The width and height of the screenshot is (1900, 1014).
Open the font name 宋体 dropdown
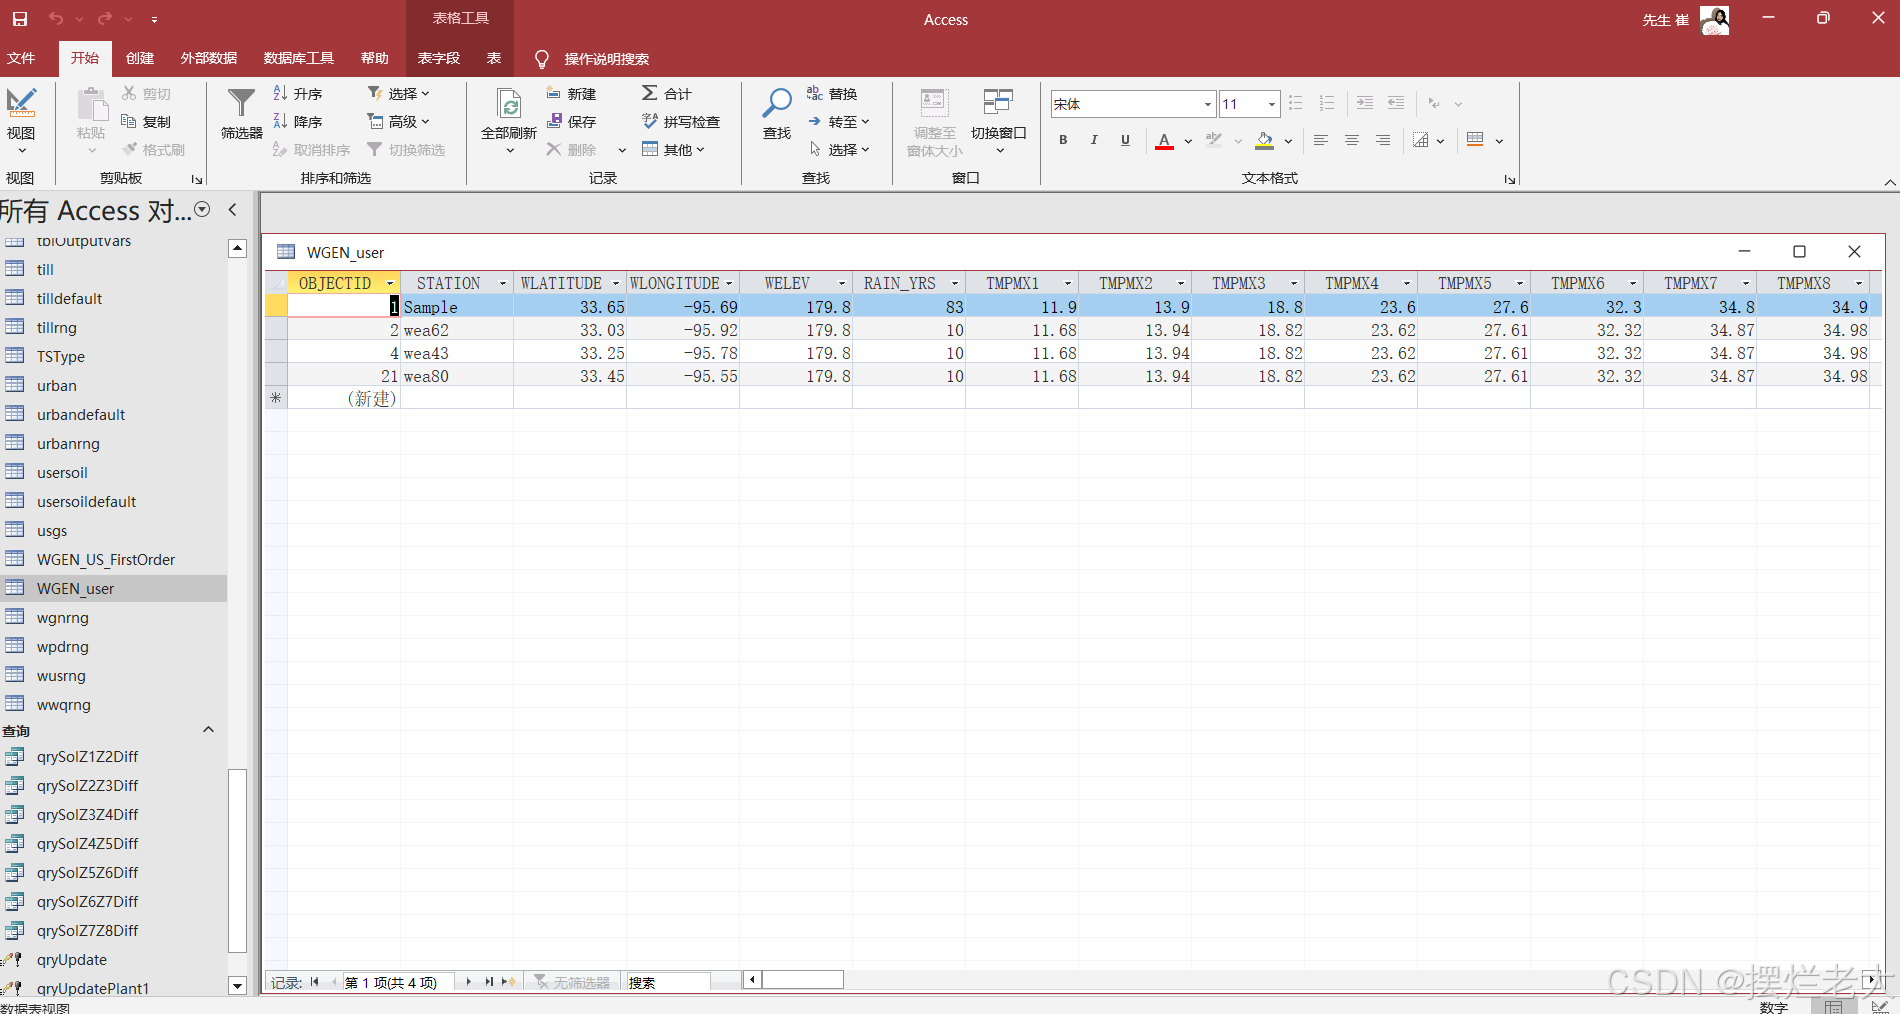[x=1207, y=104]
